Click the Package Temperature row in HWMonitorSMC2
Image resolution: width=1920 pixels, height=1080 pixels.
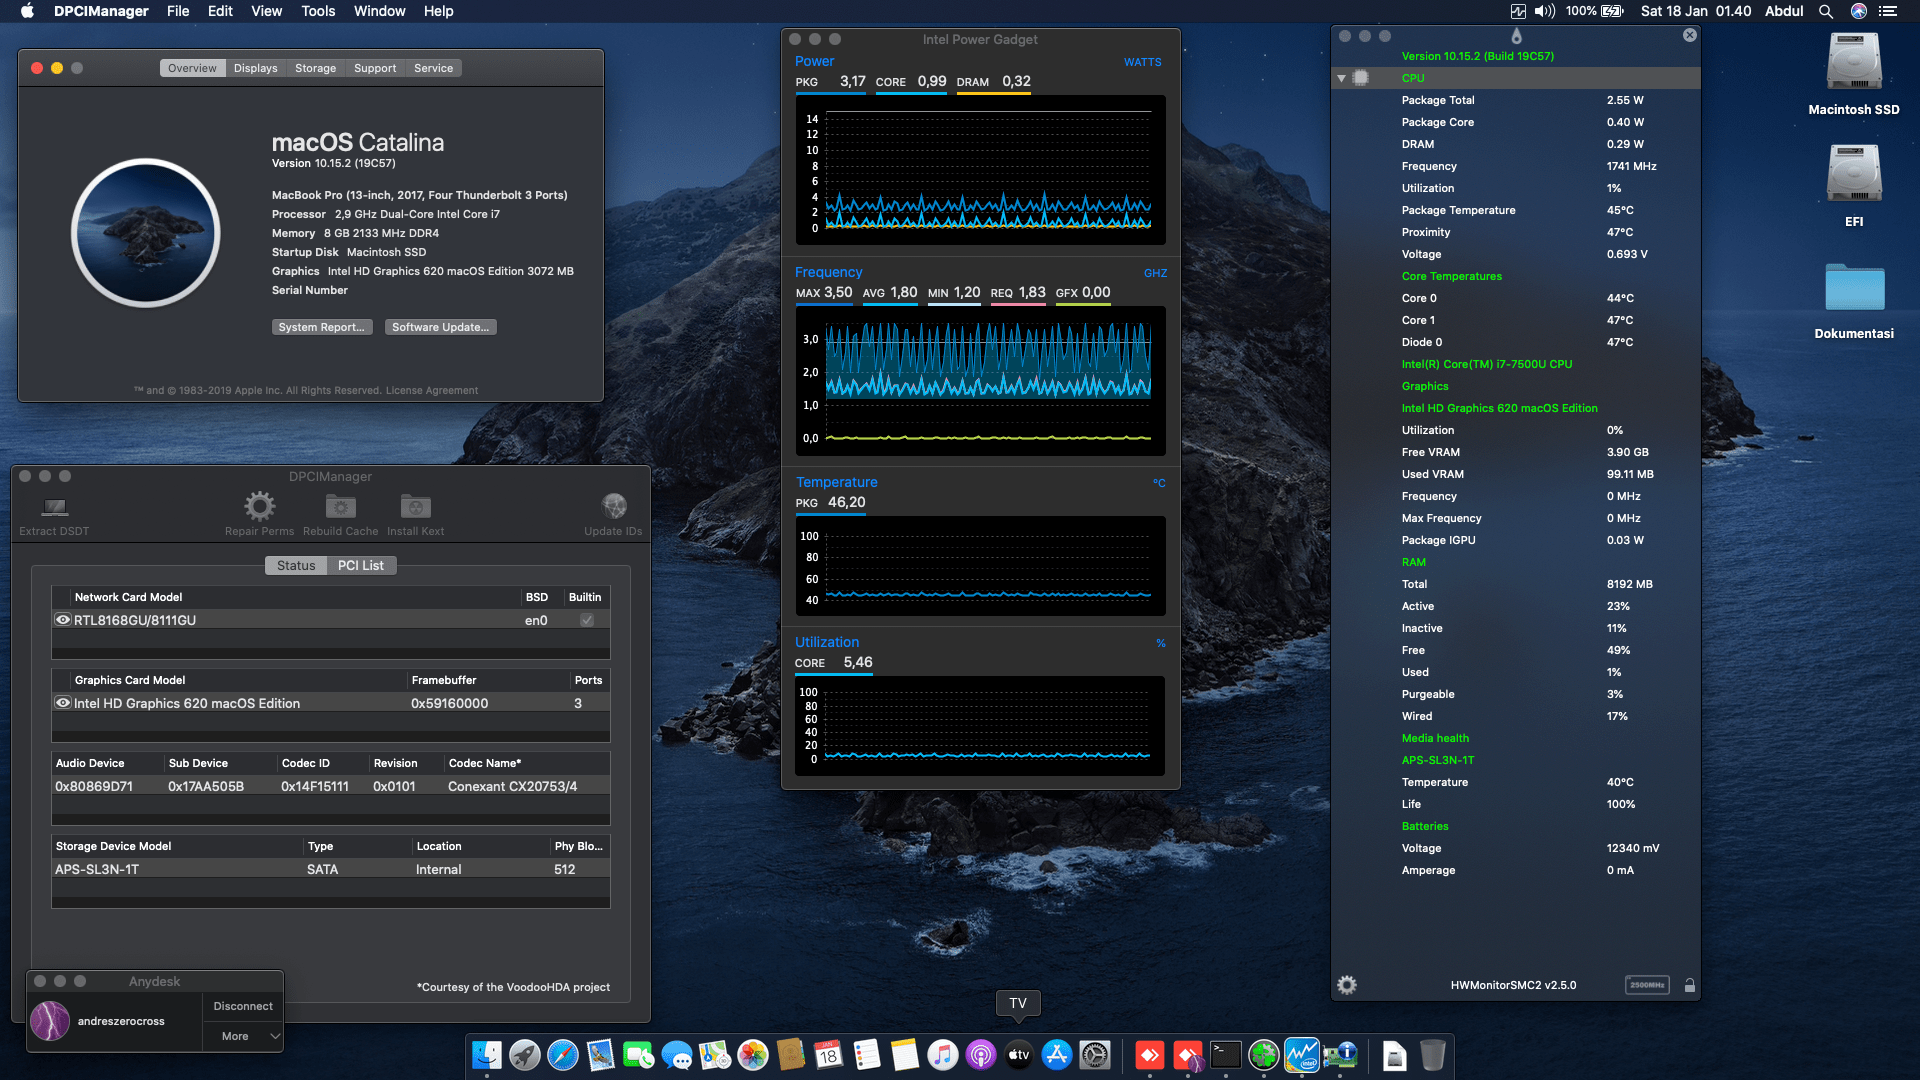click(x=1516, y=210)
